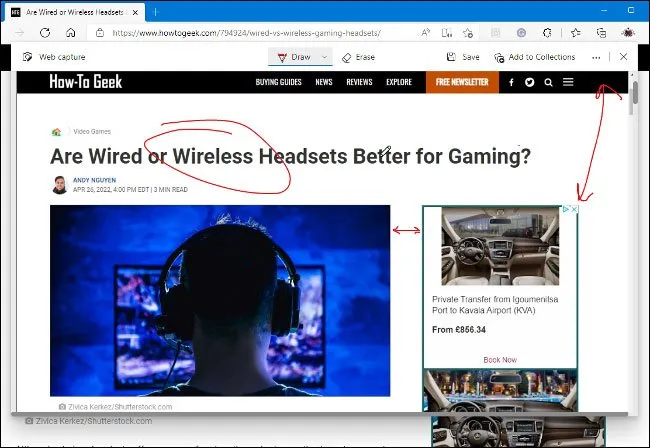Click Book Now in the ad

500,359
